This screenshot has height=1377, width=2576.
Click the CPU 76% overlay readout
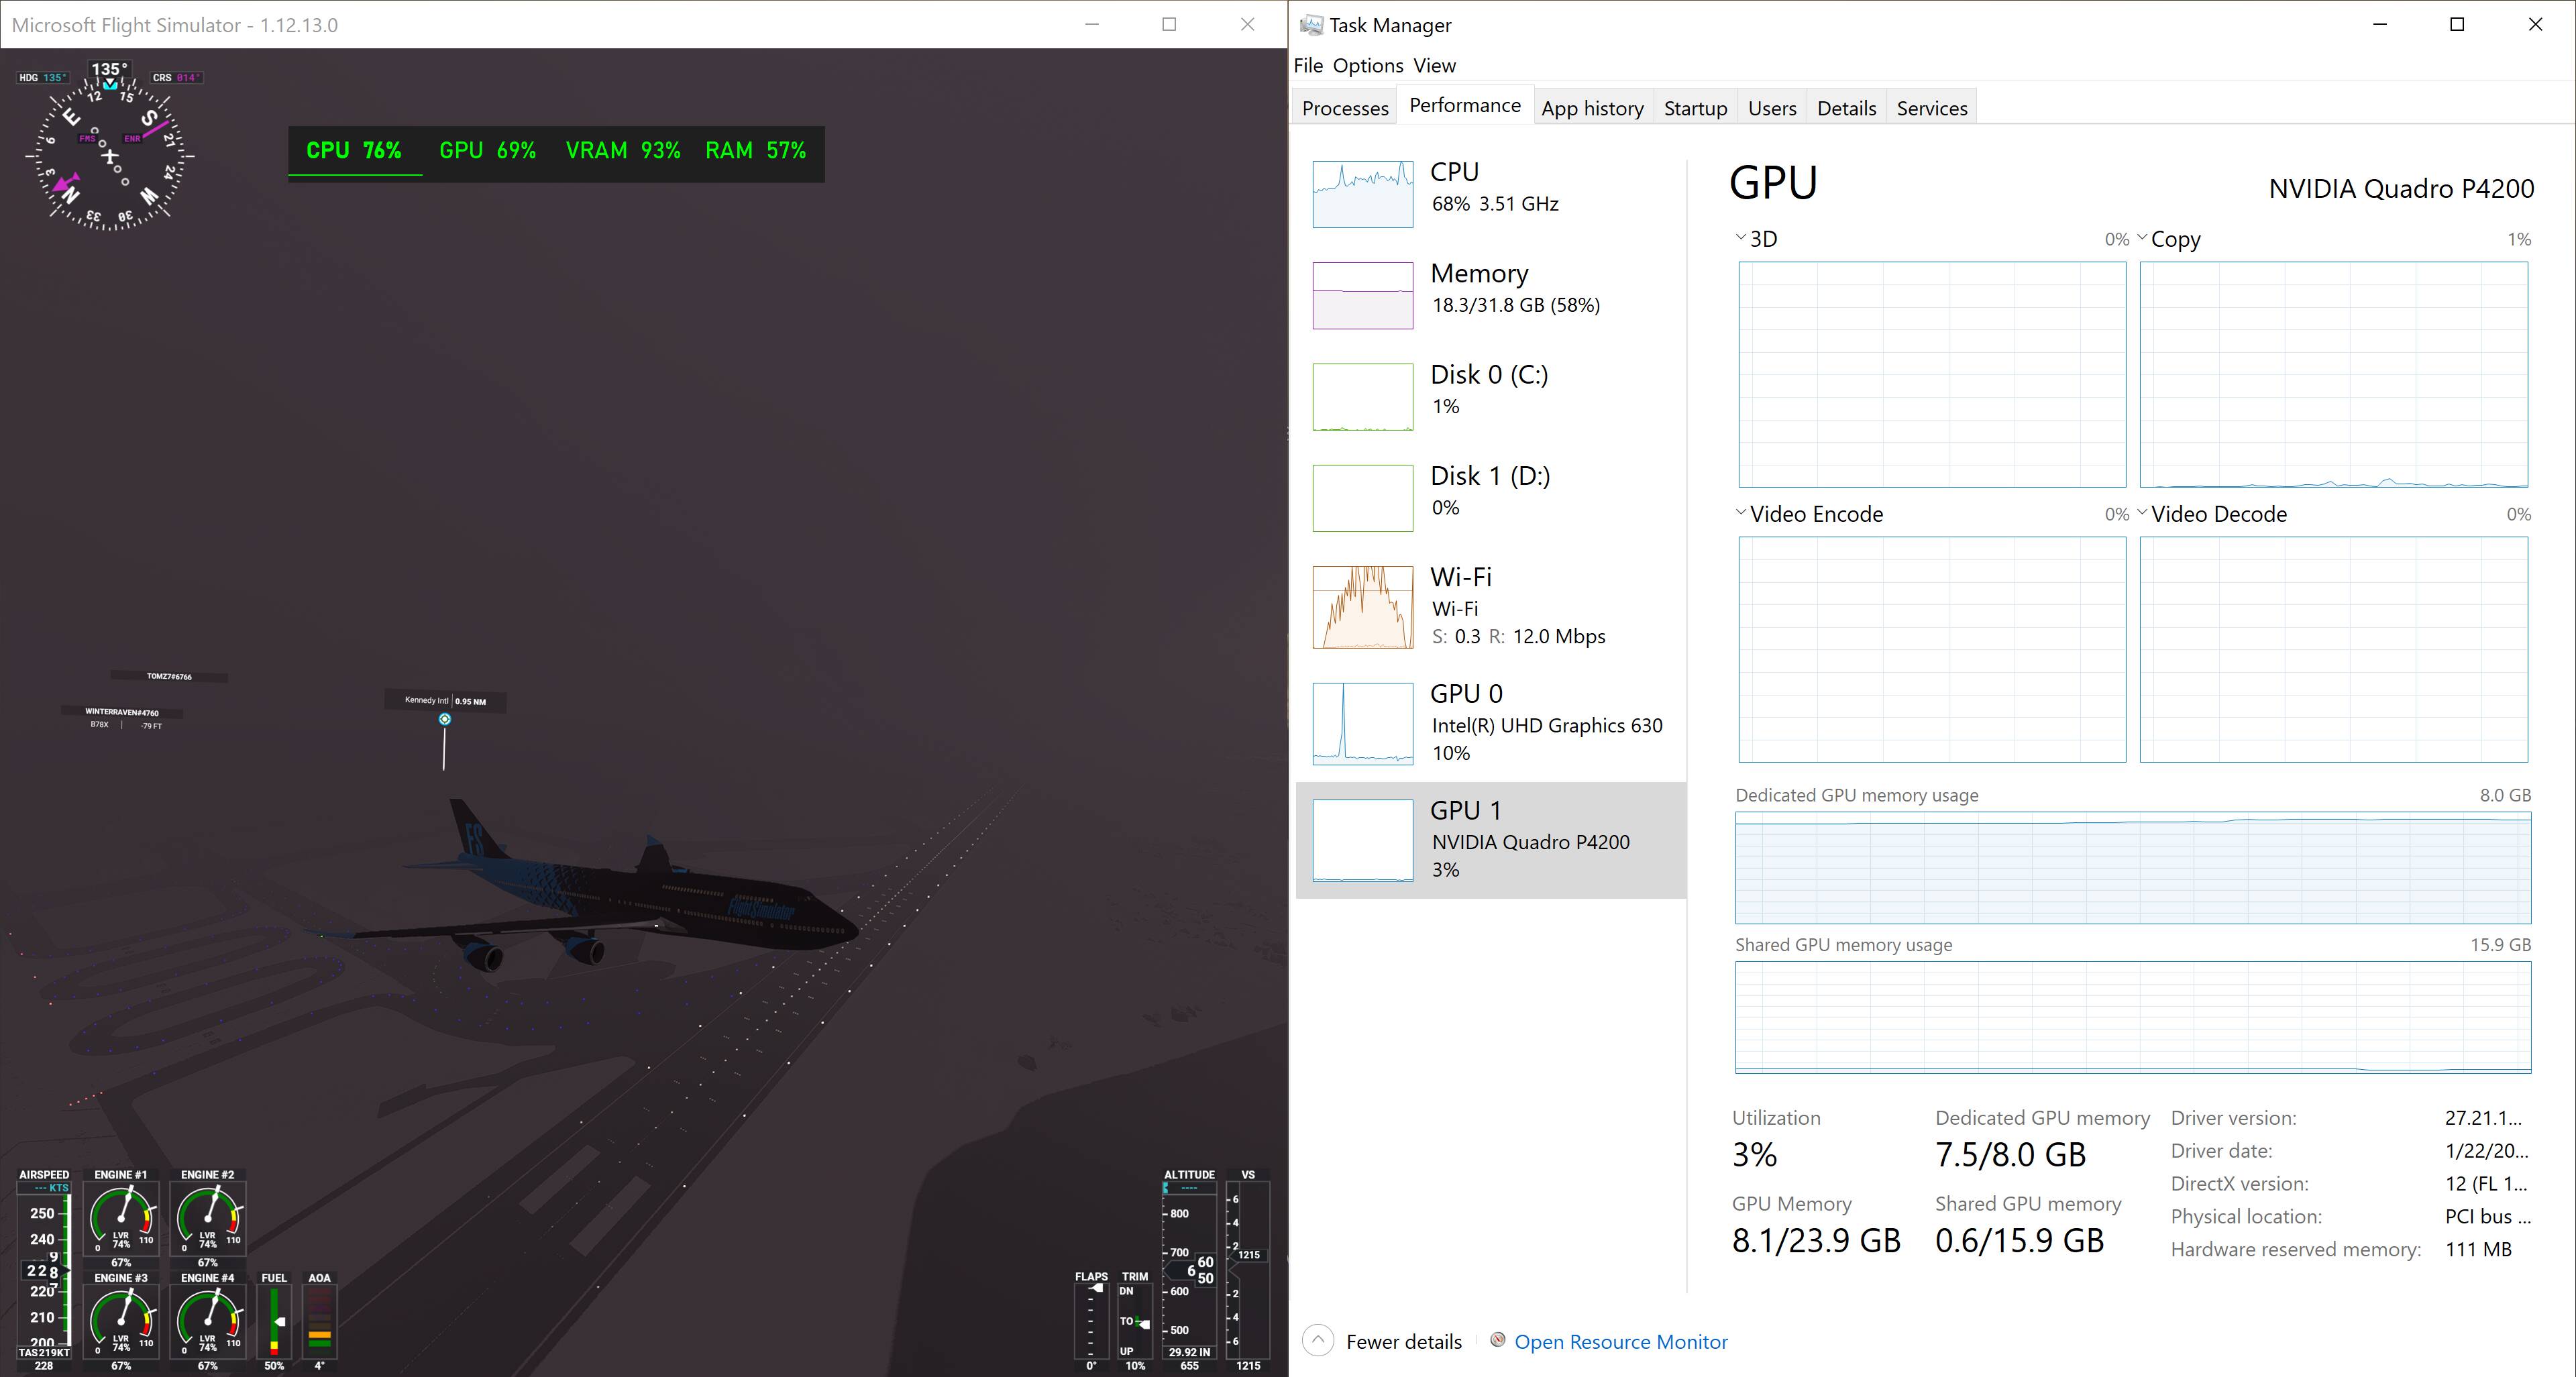354,151
